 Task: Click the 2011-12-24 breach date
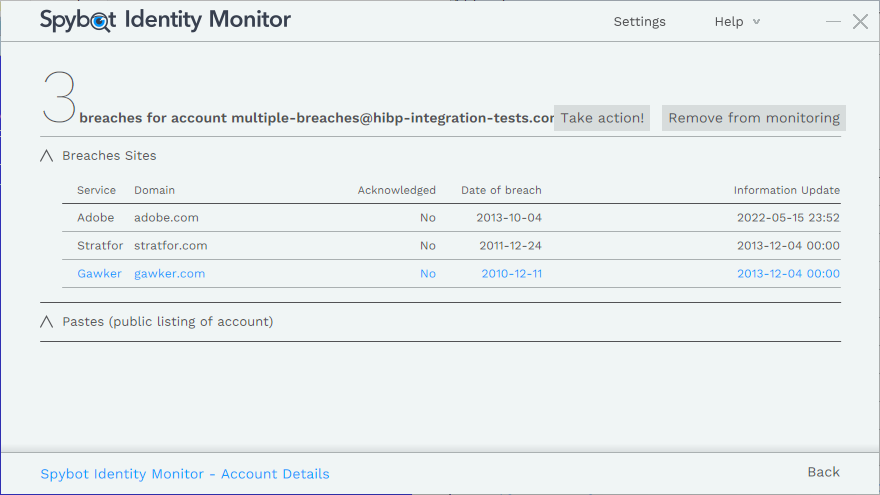point(510,246)
